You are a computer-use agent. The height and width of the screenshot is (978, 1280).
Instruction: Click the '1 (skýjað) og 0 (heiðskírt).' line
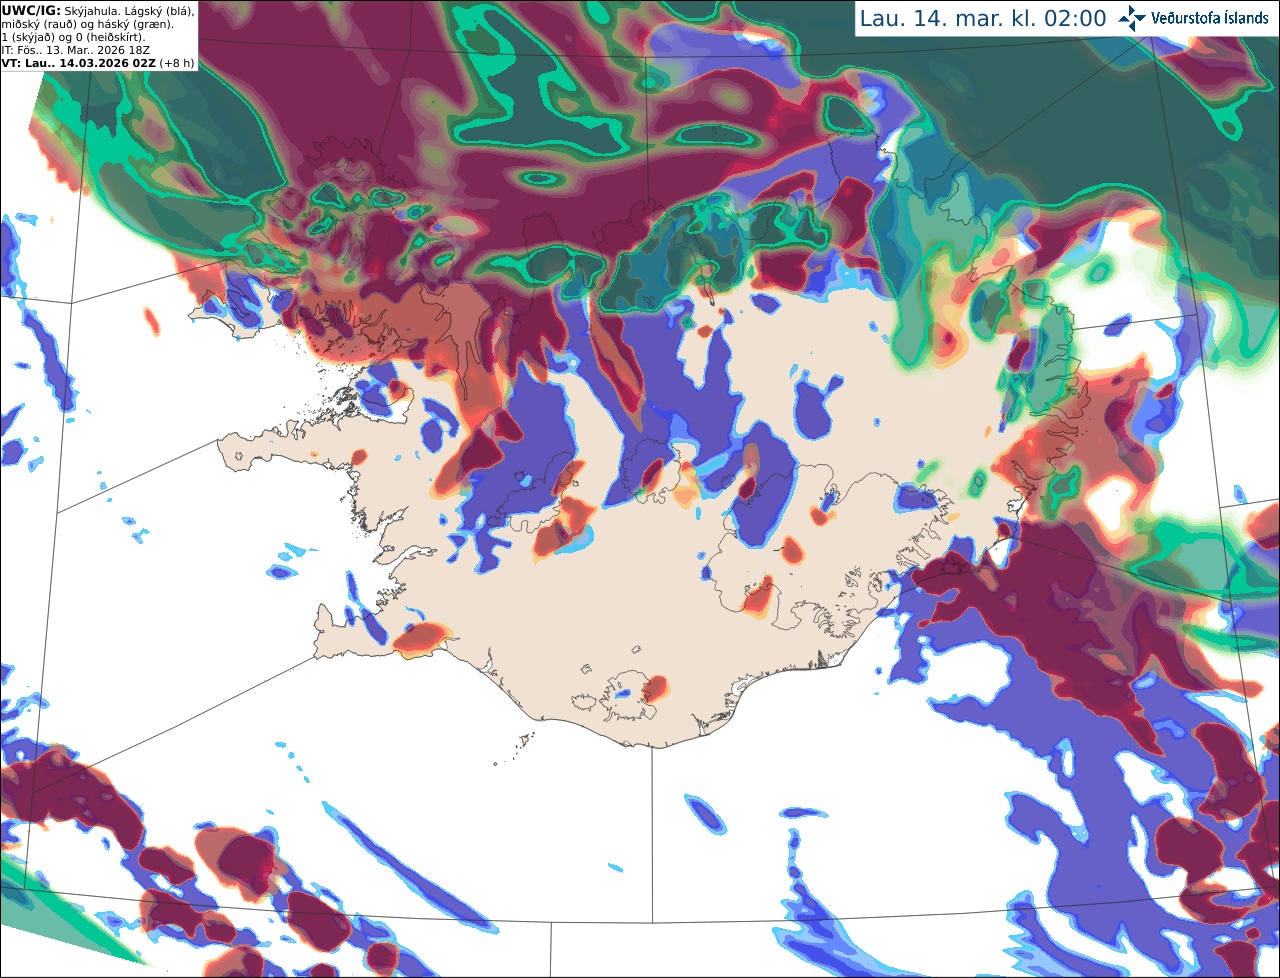click(x=74, y=36)
